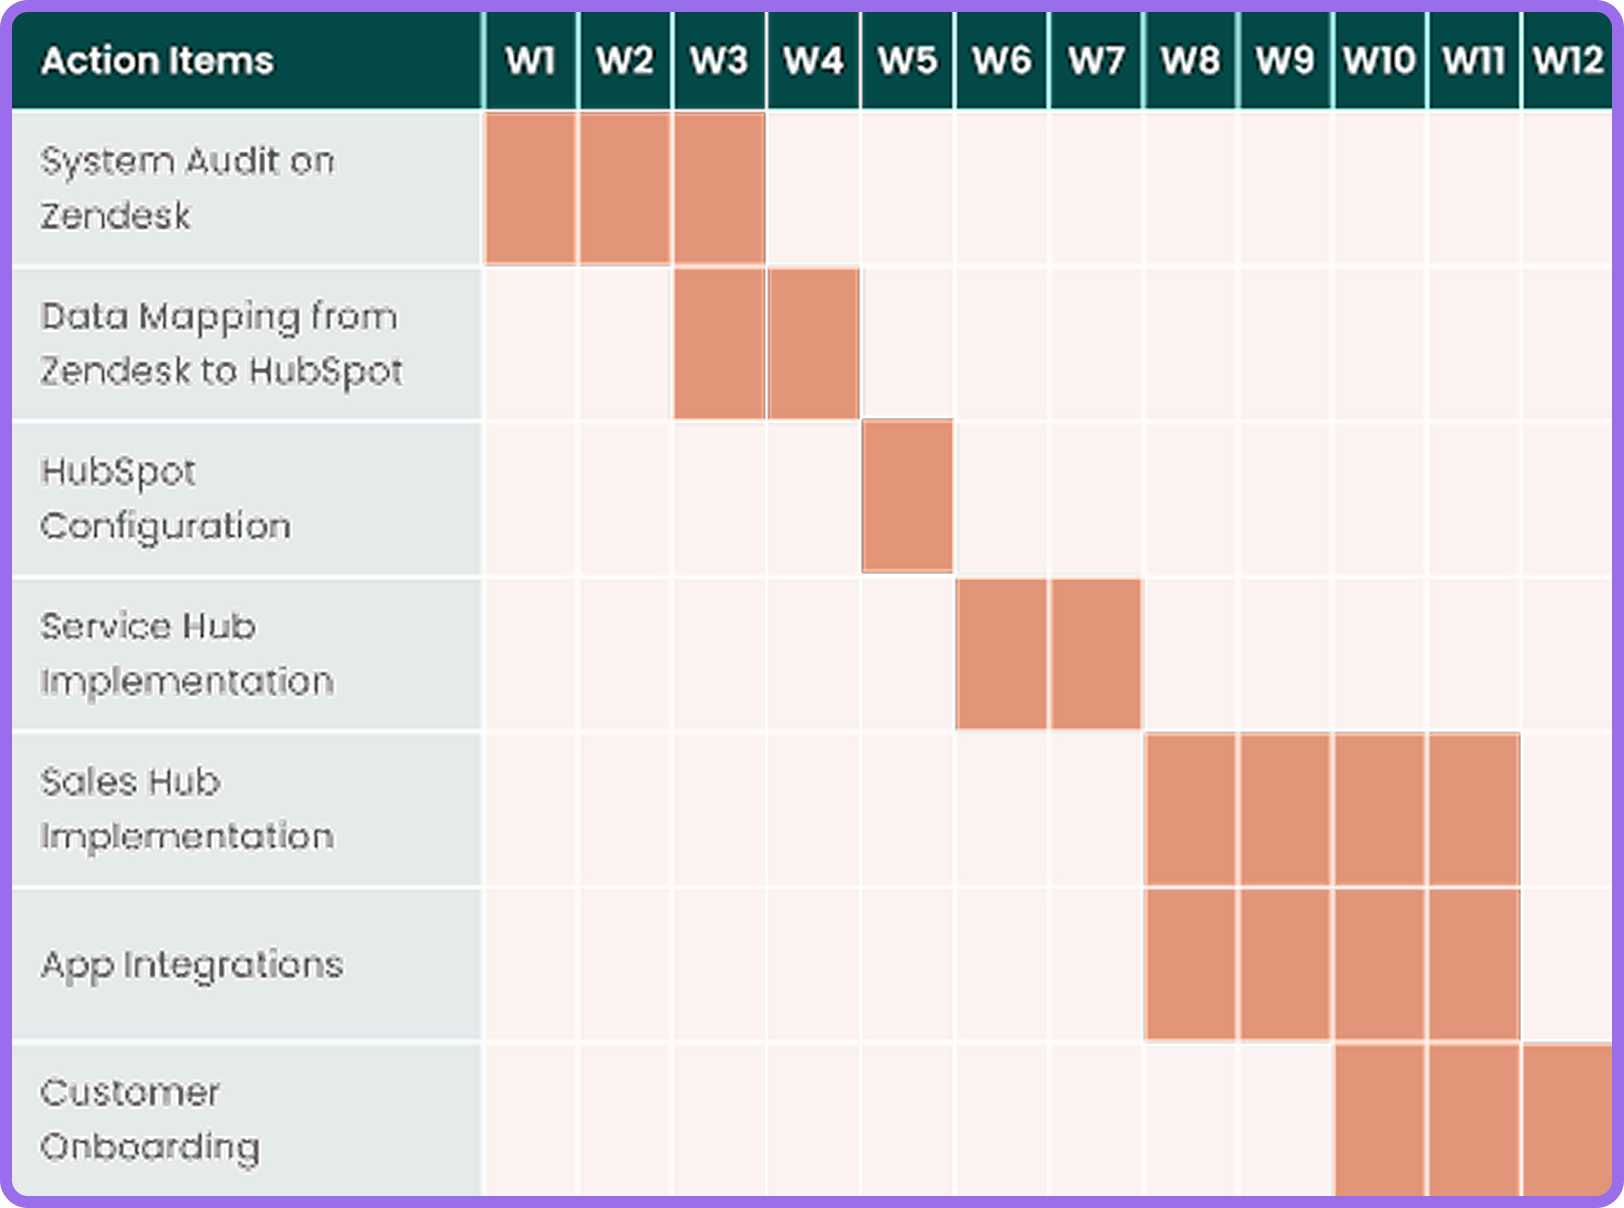Screen dimensions: 1624x1208
Task: Click HubSpot Configuration filled cell in W5
Action: 907,497
